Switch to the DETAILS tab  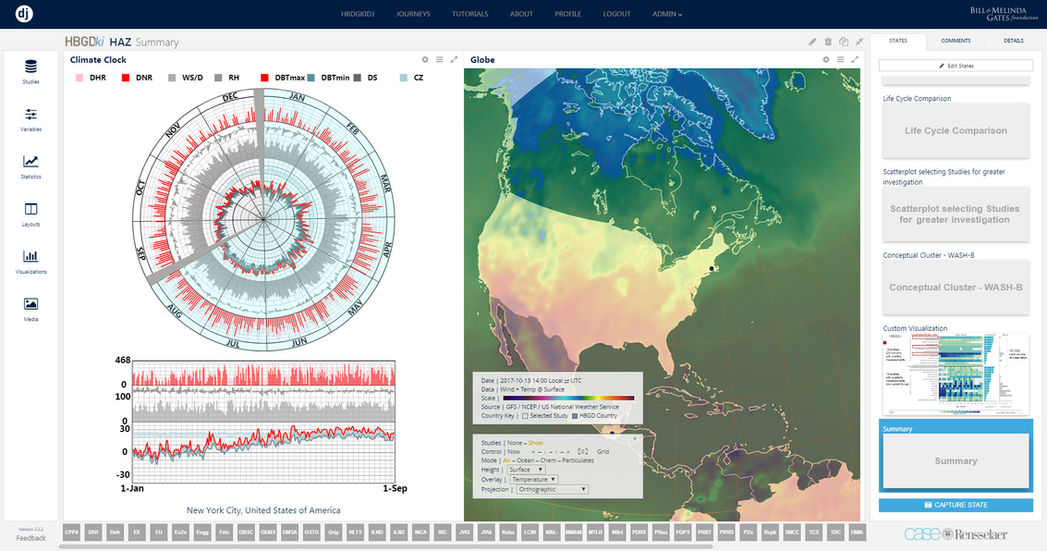click(1013, 41)
